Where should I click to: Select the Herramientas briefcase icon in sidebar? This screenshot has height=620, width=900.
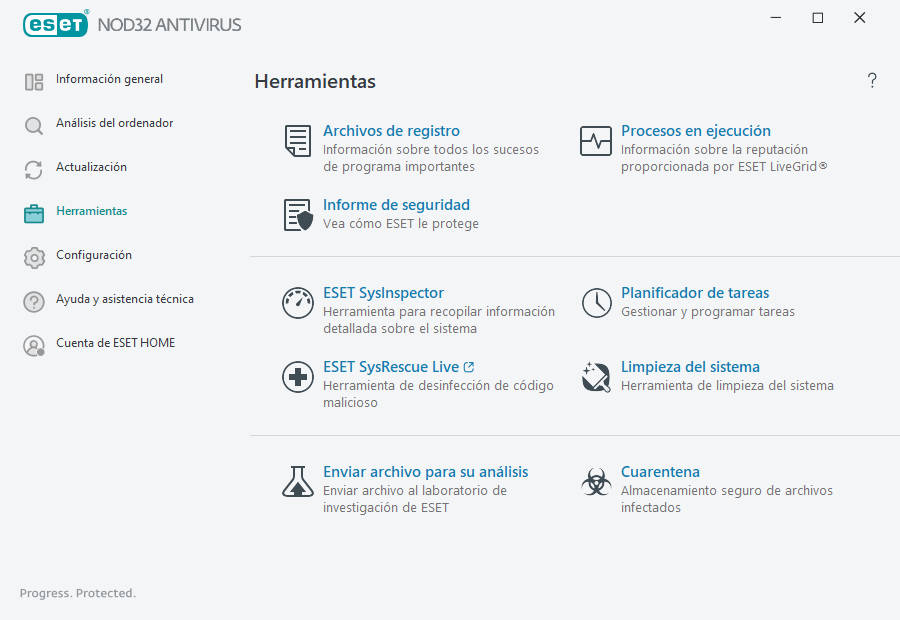34,212
